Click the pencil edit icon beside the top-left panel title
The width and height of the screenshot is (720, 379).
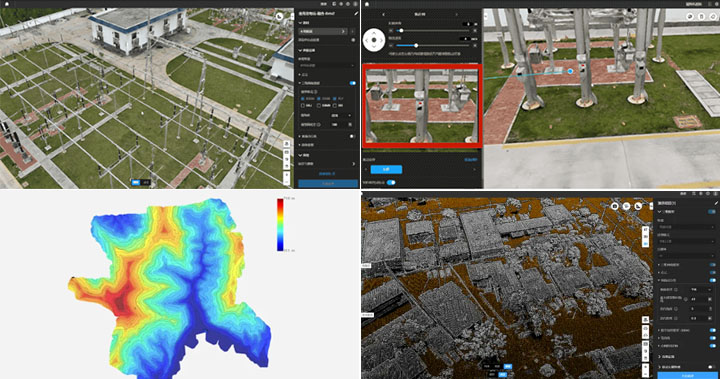(x=355, y=13)
